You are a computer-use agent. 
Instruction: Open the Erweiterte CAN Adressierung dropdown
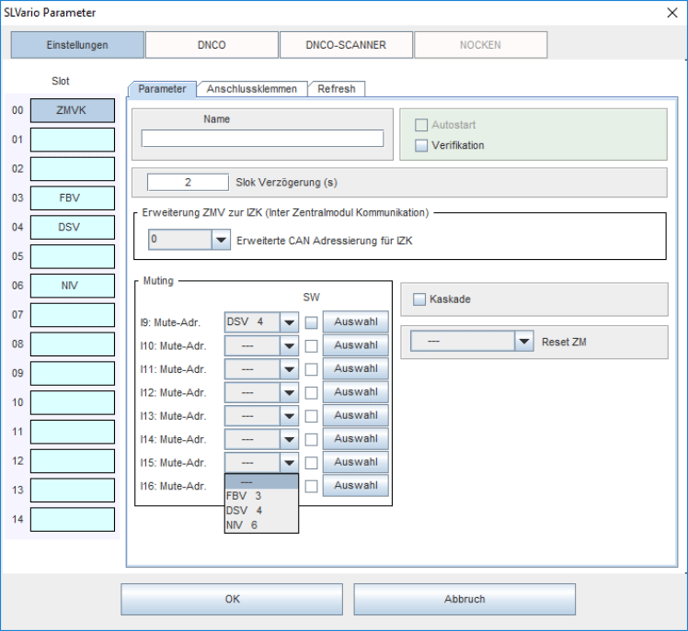[x=221, y=240]
